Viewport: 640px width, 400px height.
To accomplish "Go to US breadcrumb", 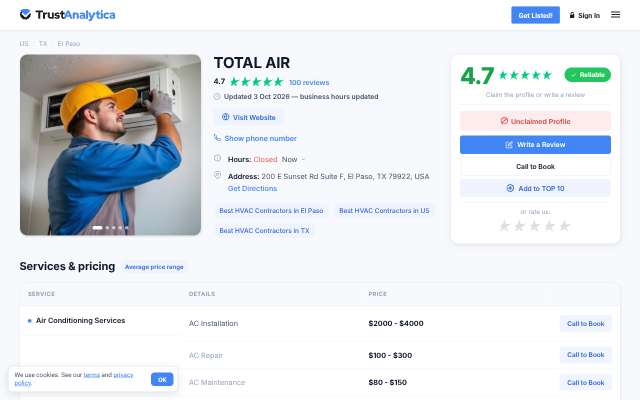I will click(24, 43).
